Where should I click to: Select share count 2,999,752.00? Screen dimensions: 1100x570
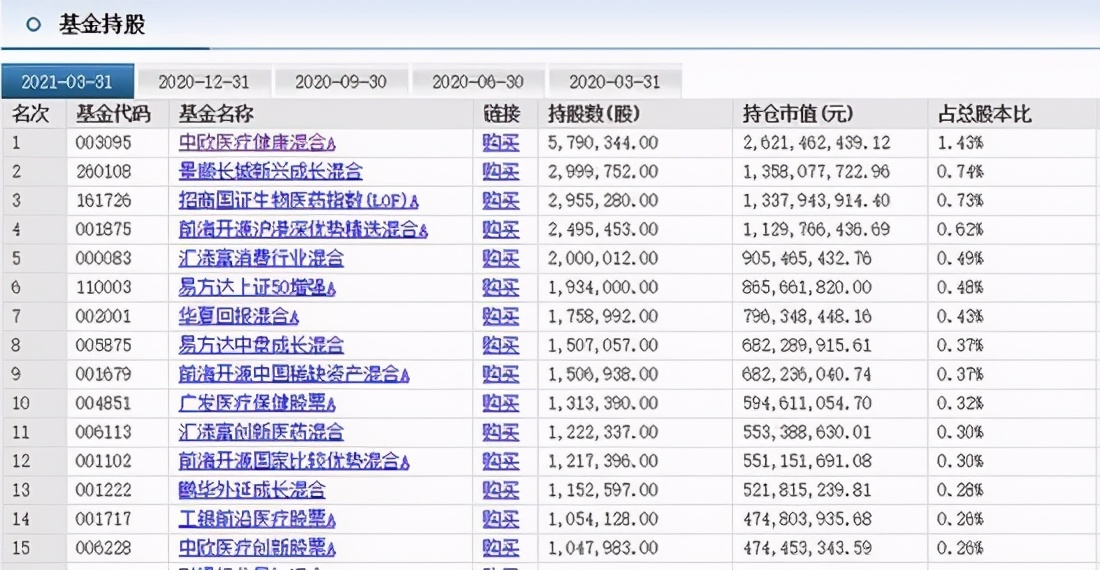[603, 171]
